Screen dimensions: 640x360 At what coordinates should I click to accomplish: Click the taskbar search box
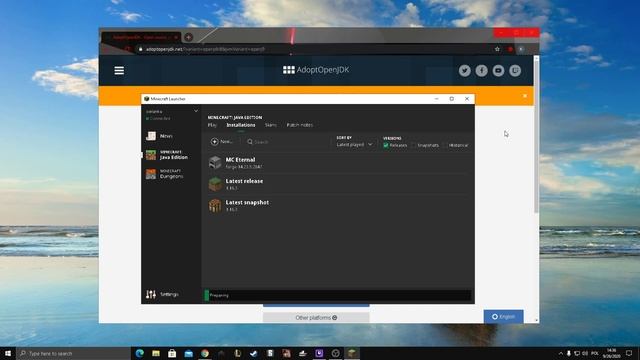tap(73, 353)
